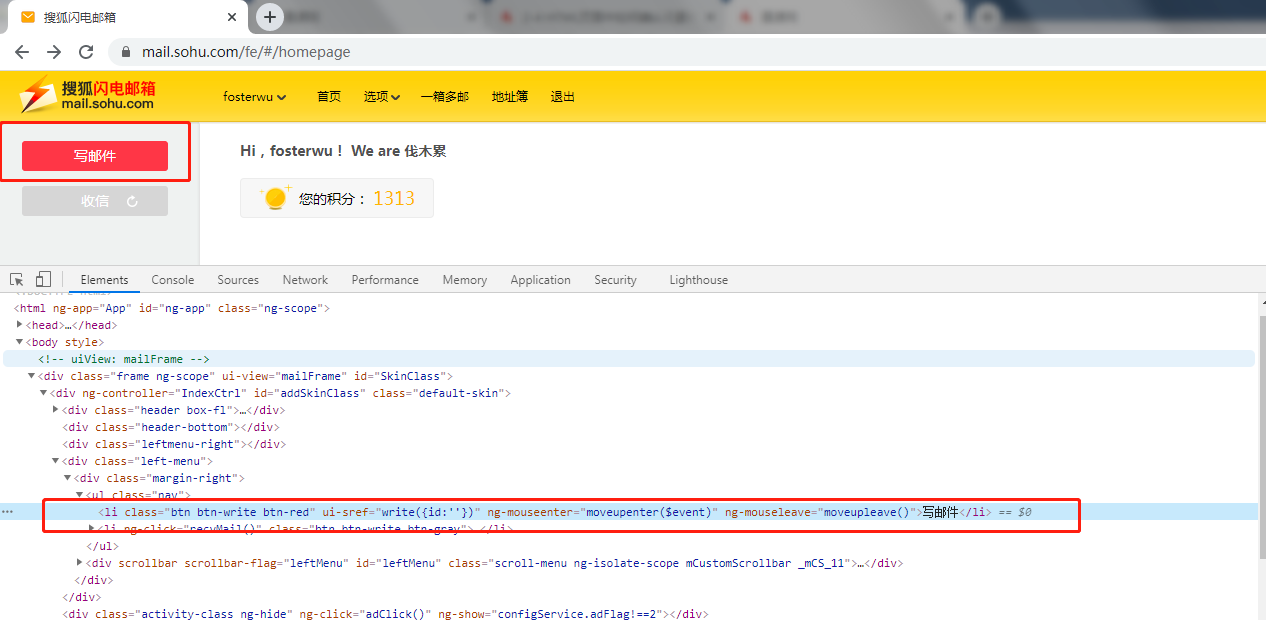1266x620 pixels.
Task: Go to 首页 in the mail navigation
Action: point(329,97)
